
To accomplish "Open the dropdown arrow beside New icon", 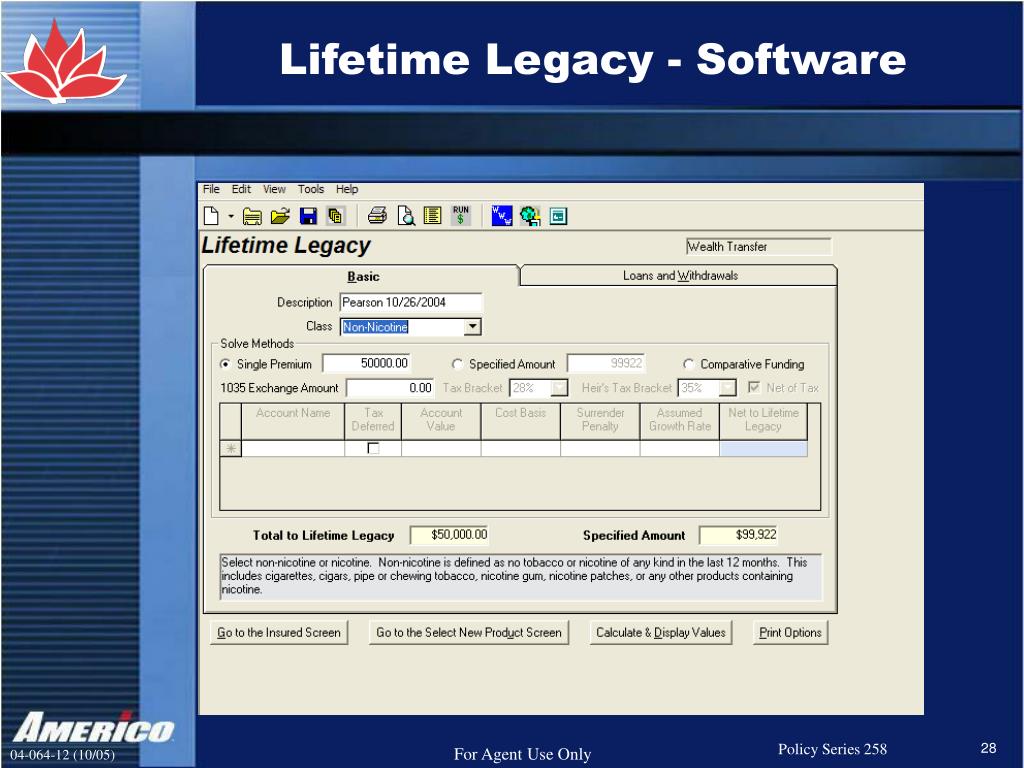I will coord(231,216).
